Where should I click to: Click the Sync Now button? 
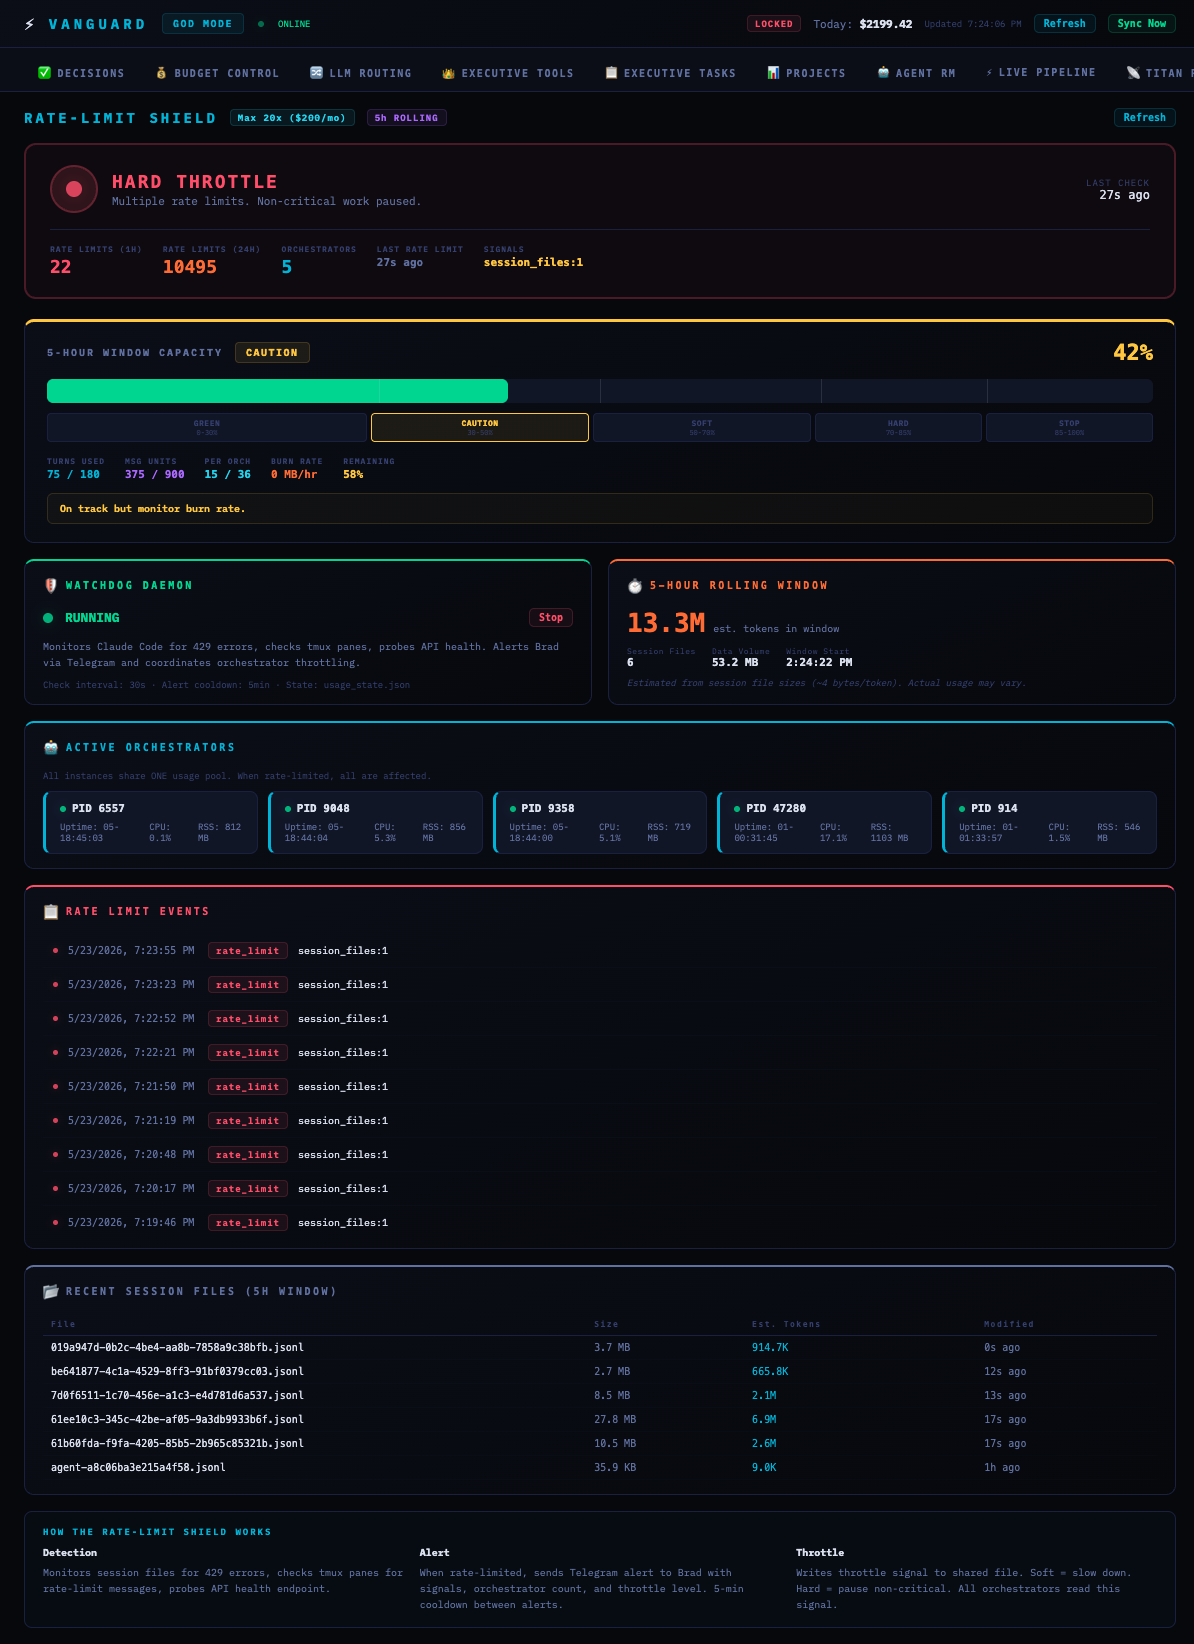[x=1141, y=24]
